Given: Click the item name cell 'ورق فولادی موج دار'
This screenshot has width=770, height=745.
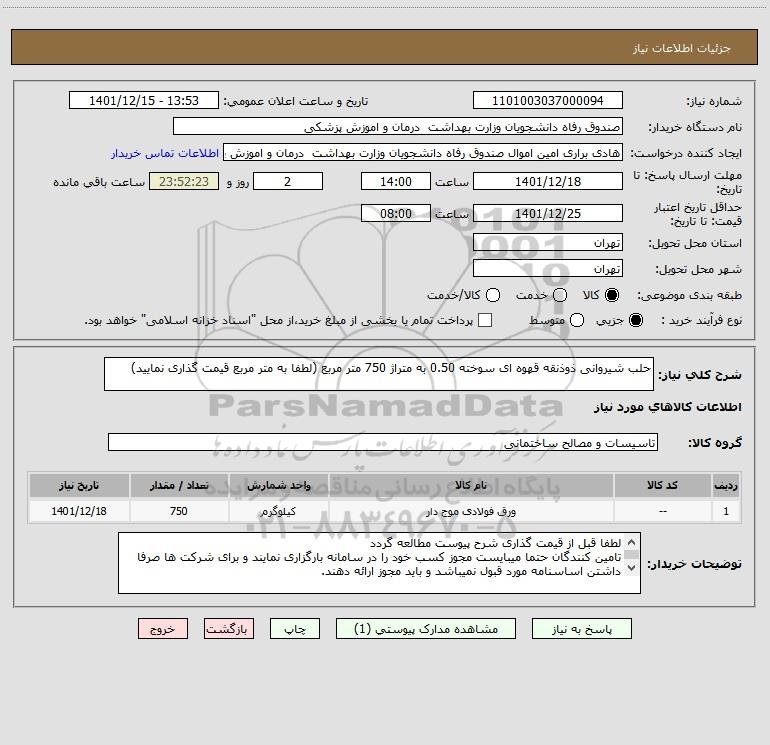Looking at the screenshot, I should coord(471,511).
